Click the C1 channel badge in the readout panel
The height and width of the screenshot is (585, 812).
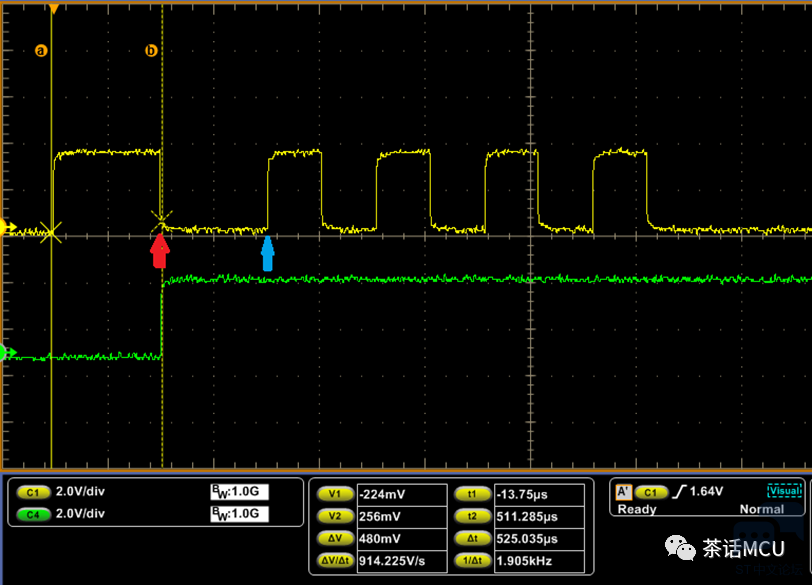pyautogui.click(x=33, y=493)
